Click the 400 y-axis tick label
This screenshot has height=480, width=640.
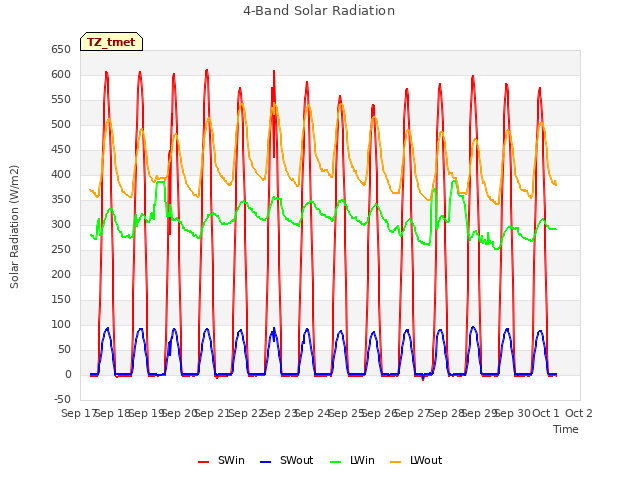[61, 174]
